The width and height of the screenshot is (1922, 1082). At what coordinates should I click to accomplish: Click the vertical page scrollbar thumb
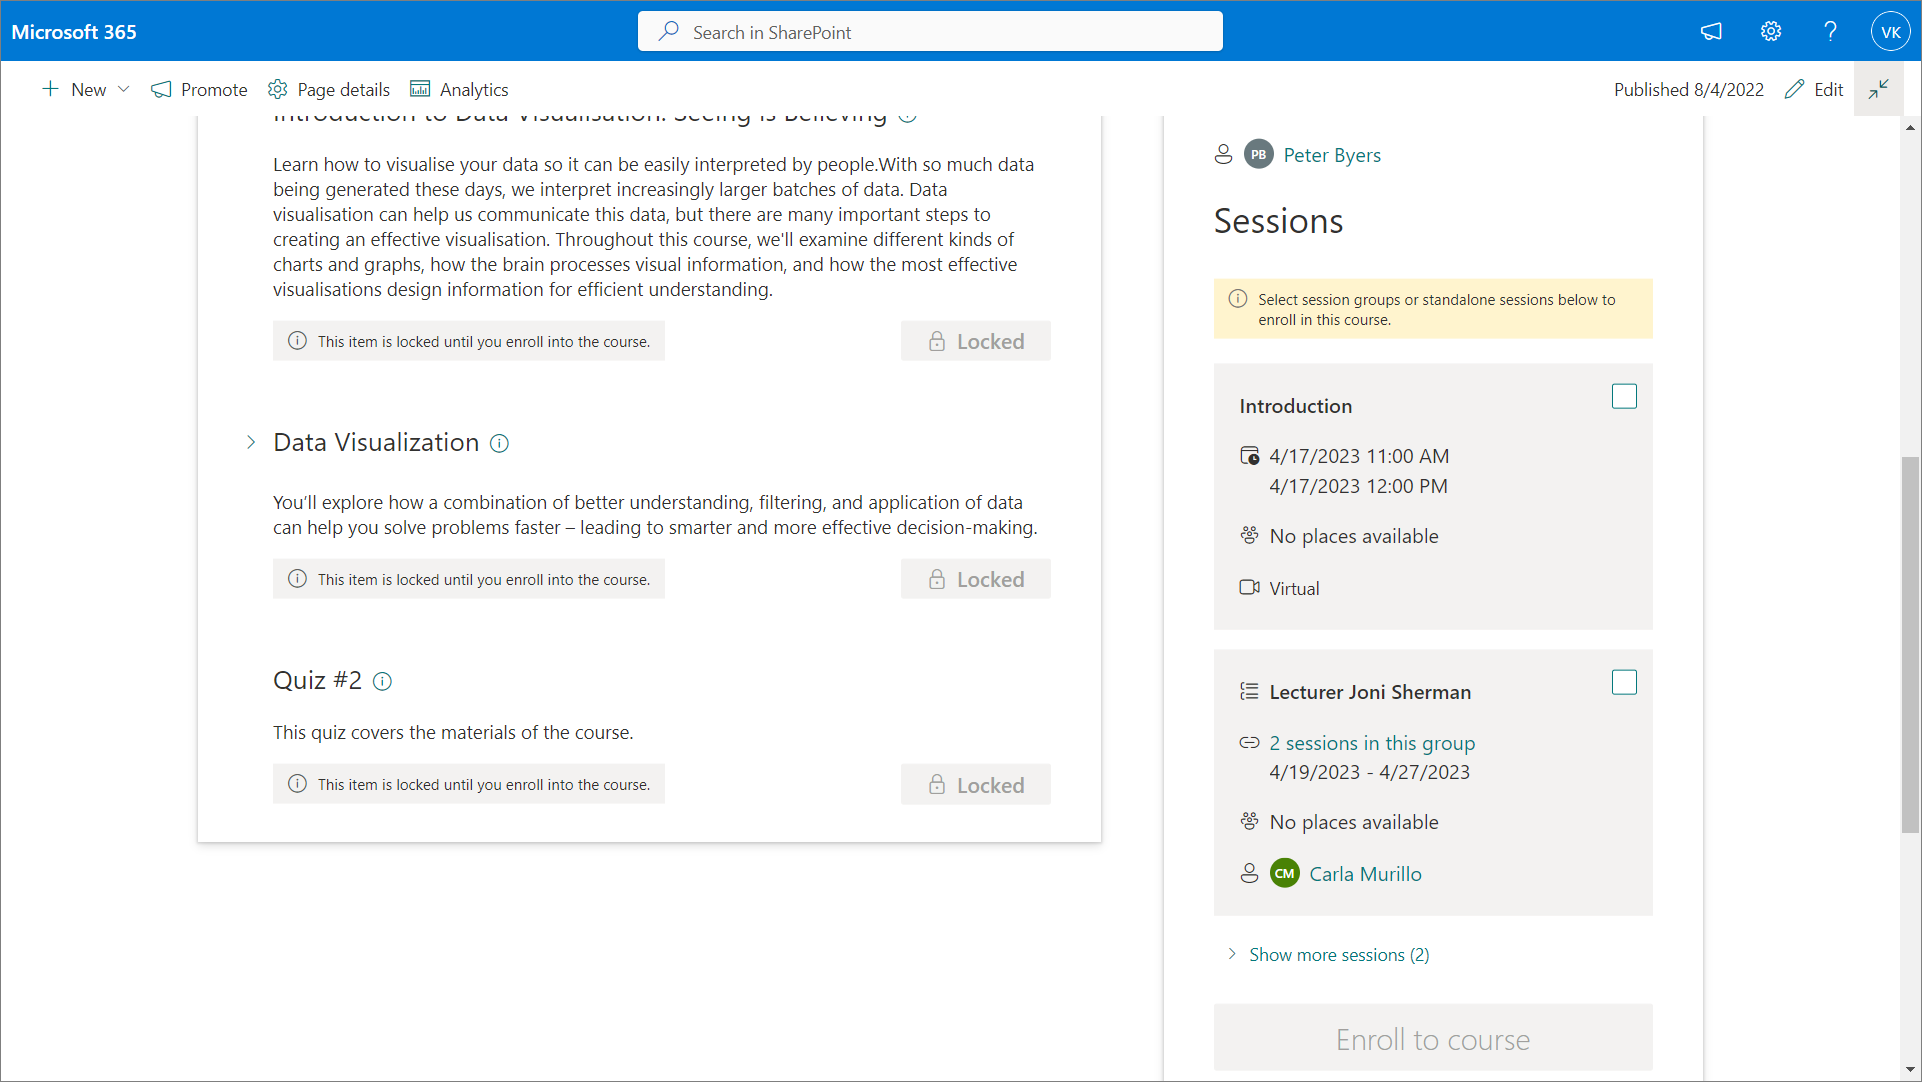(x=1910, y=644)
